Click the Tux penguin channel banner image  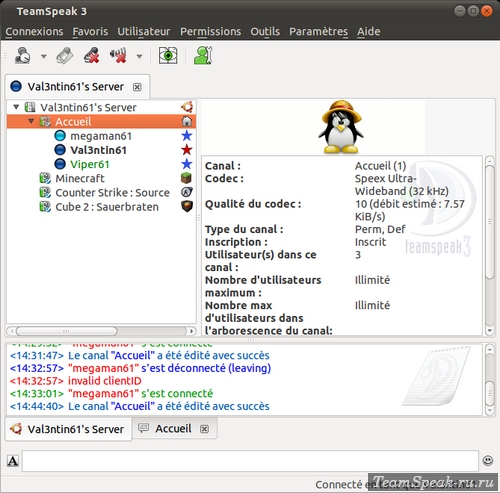341,127
